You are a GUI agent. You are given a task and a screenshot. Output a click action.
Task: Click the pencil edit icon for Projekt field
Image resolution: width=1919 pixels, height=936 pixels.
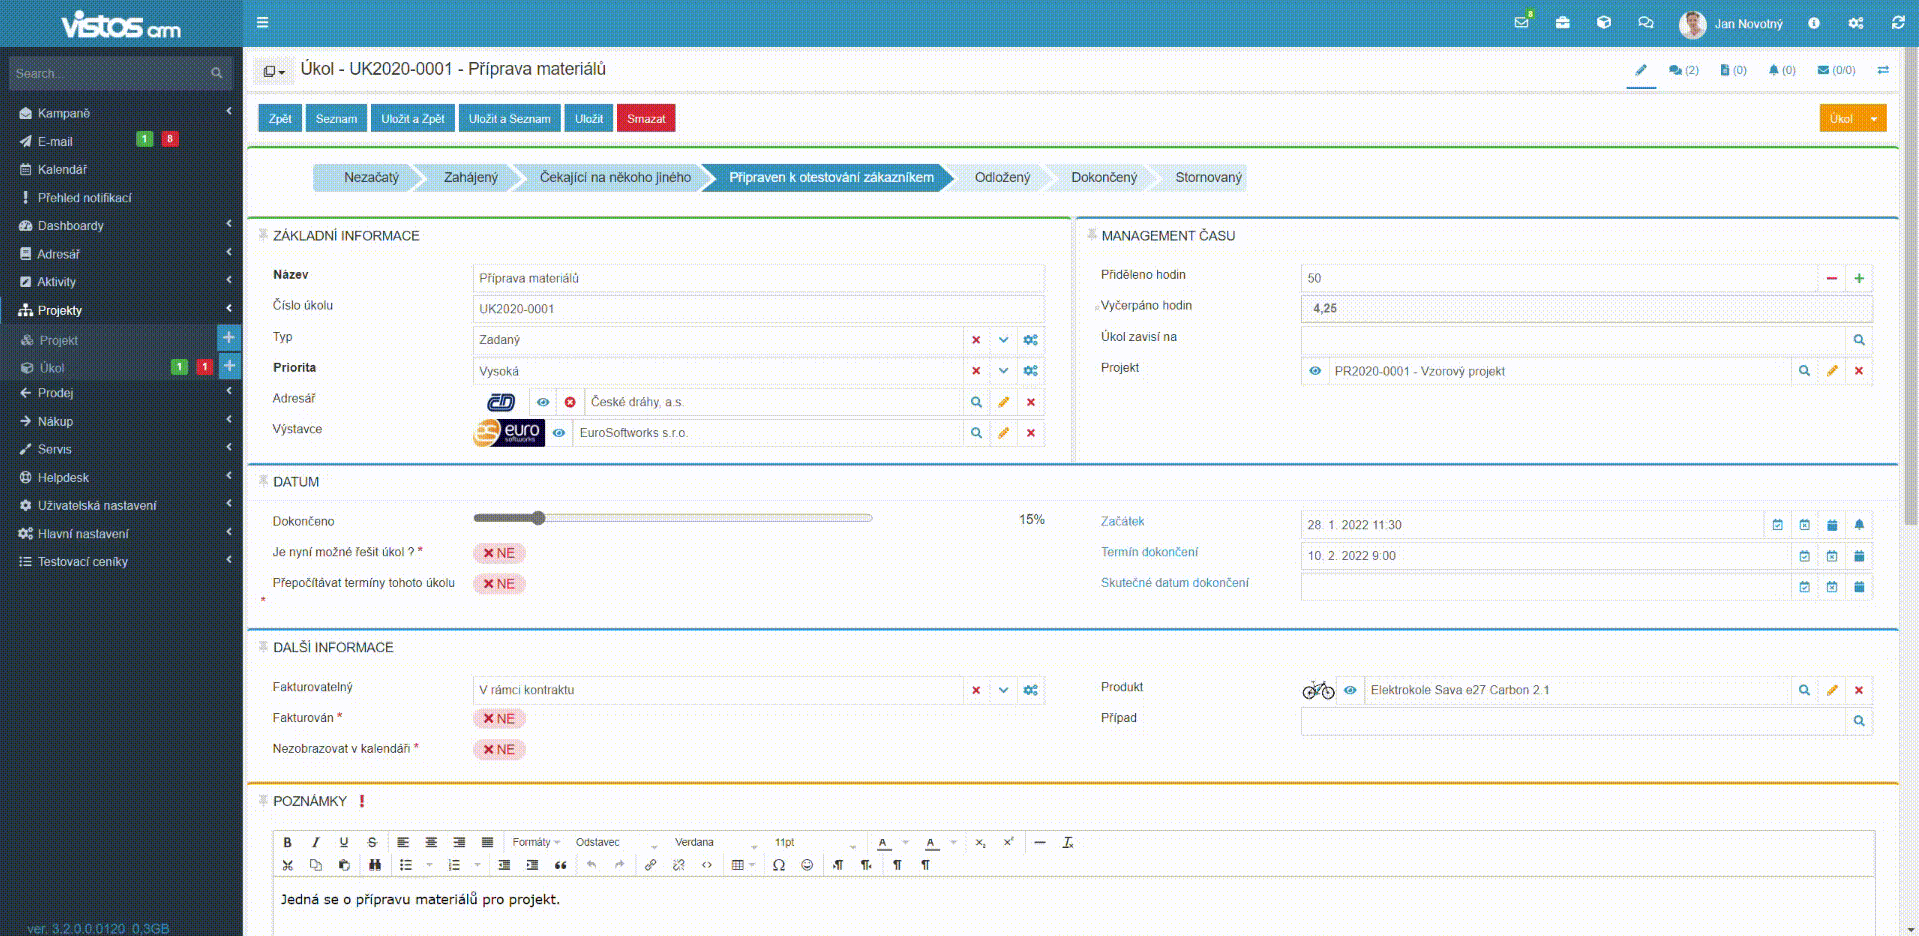(1832, 371)
